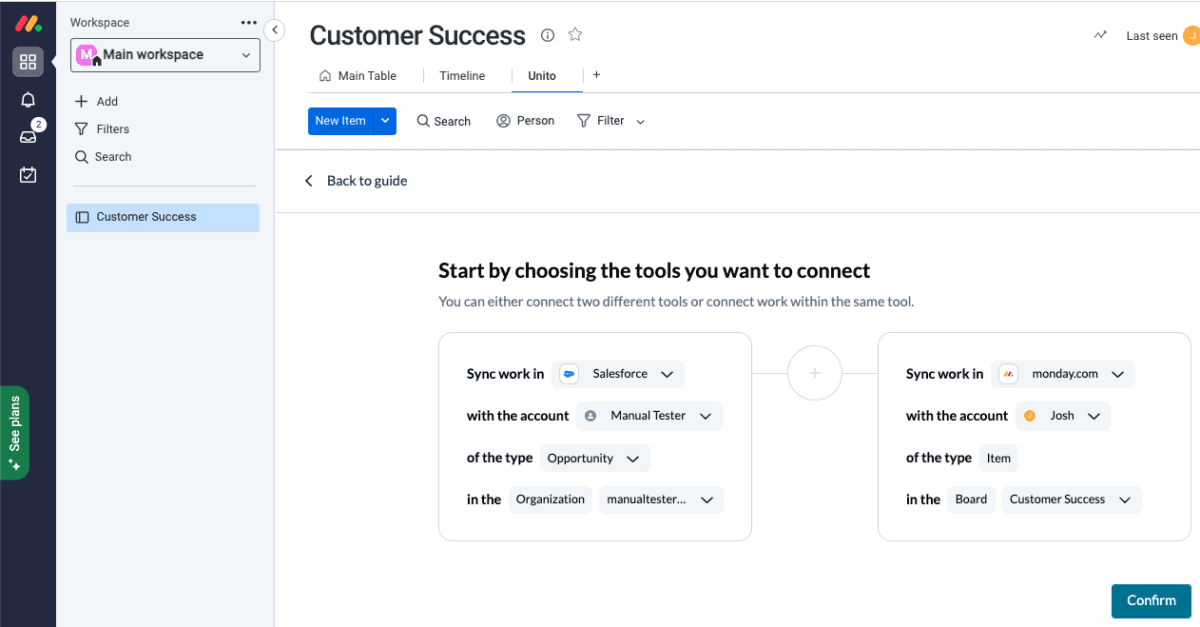Open board info via the info icon
Viewport: 1200px width, 627px height.
coord(547,34)
